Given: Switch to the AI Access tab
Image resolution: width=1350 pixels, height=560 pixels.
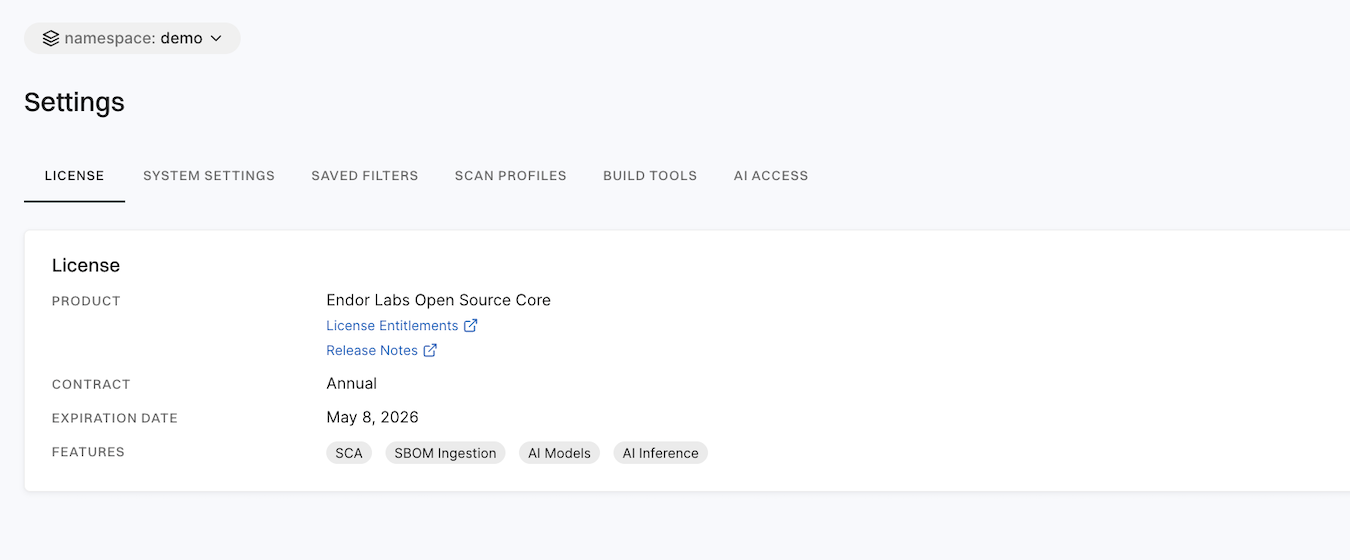Looking at the screenshot, I should [770, 176].
